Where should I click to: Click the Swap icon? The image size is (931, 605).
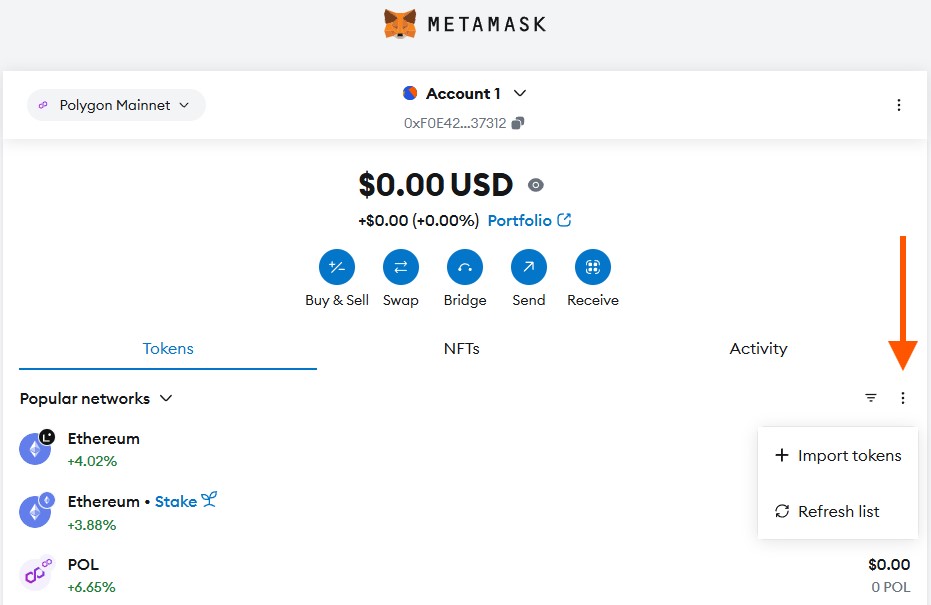pyautogui.click(x=401, y=267)
